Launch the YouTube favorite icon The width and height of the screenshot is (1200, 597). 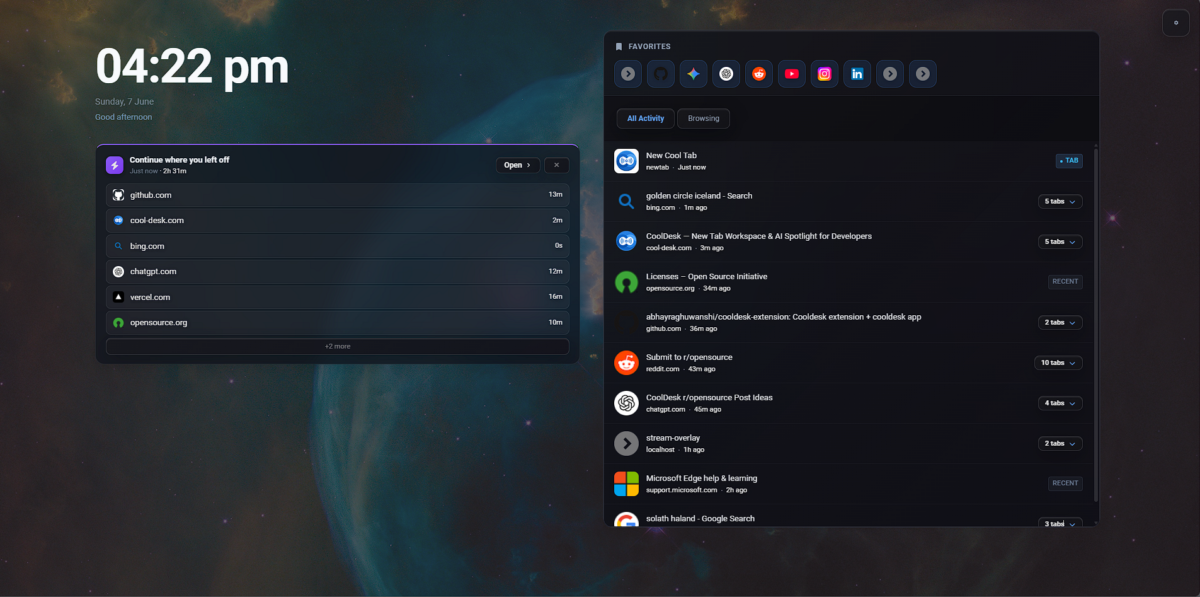click(792, 73)
